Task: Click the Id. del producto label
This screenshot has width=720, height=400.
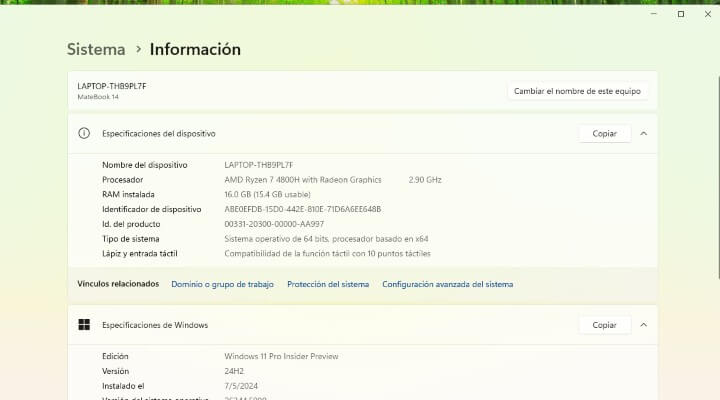Action: (x=131, y=224)
